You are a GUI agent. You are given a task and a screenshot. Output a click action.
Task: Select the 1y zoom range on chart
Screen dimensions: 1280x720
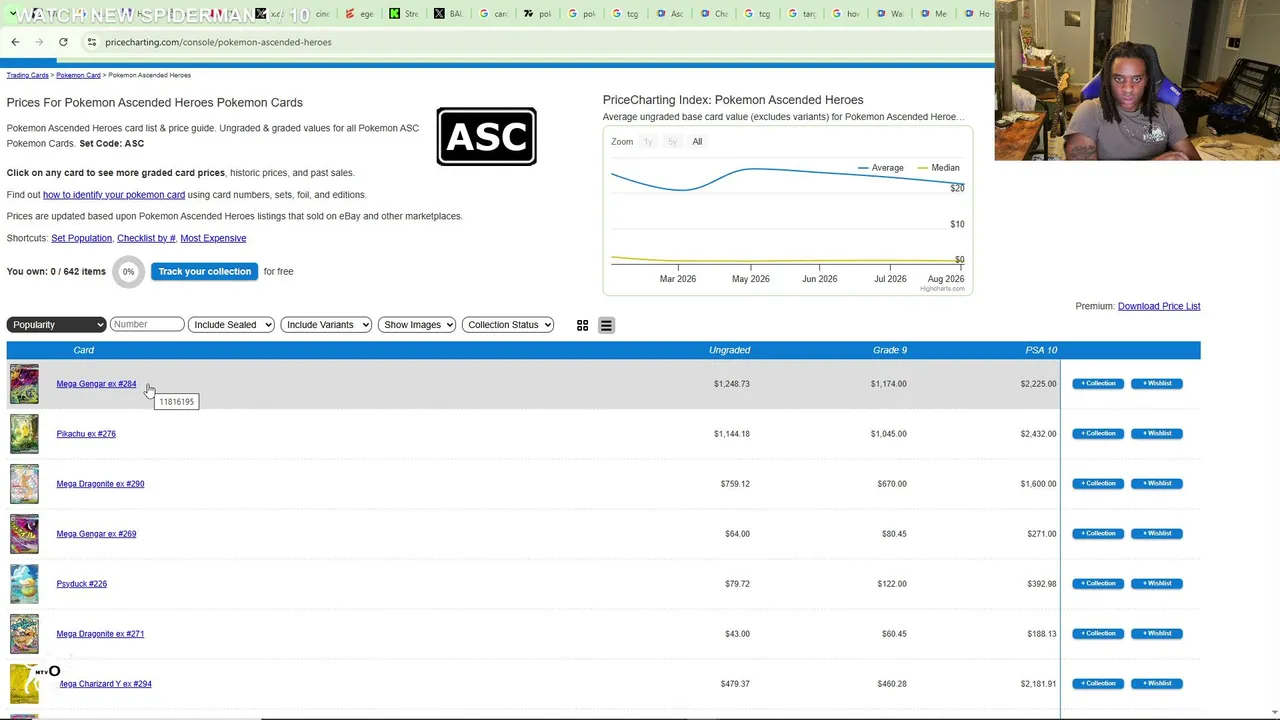pyautogui.click(x=648, y=142)
